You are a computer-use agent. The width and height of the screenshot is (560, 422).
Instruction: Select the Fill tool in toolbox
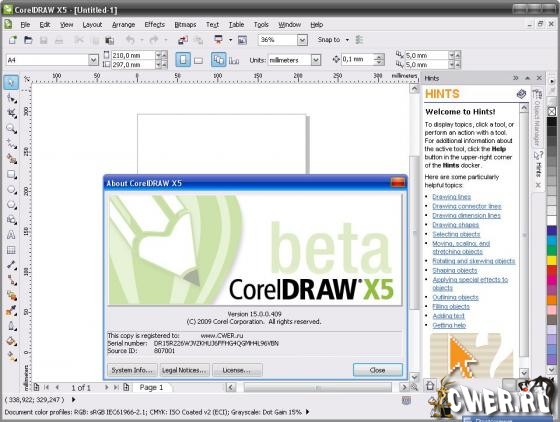click(x=11, y=341)
